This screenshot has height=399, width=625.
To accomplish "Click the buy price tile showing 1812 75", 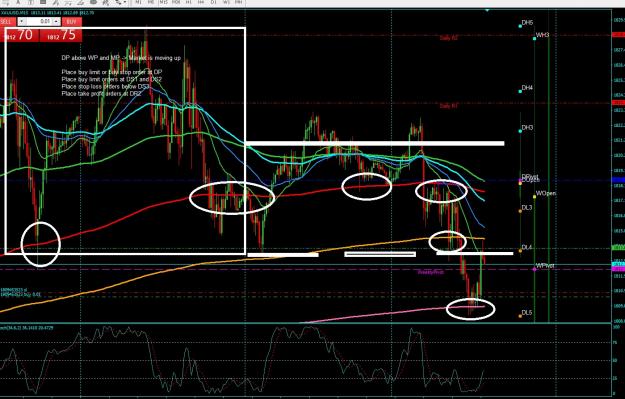I will (61, 35).
